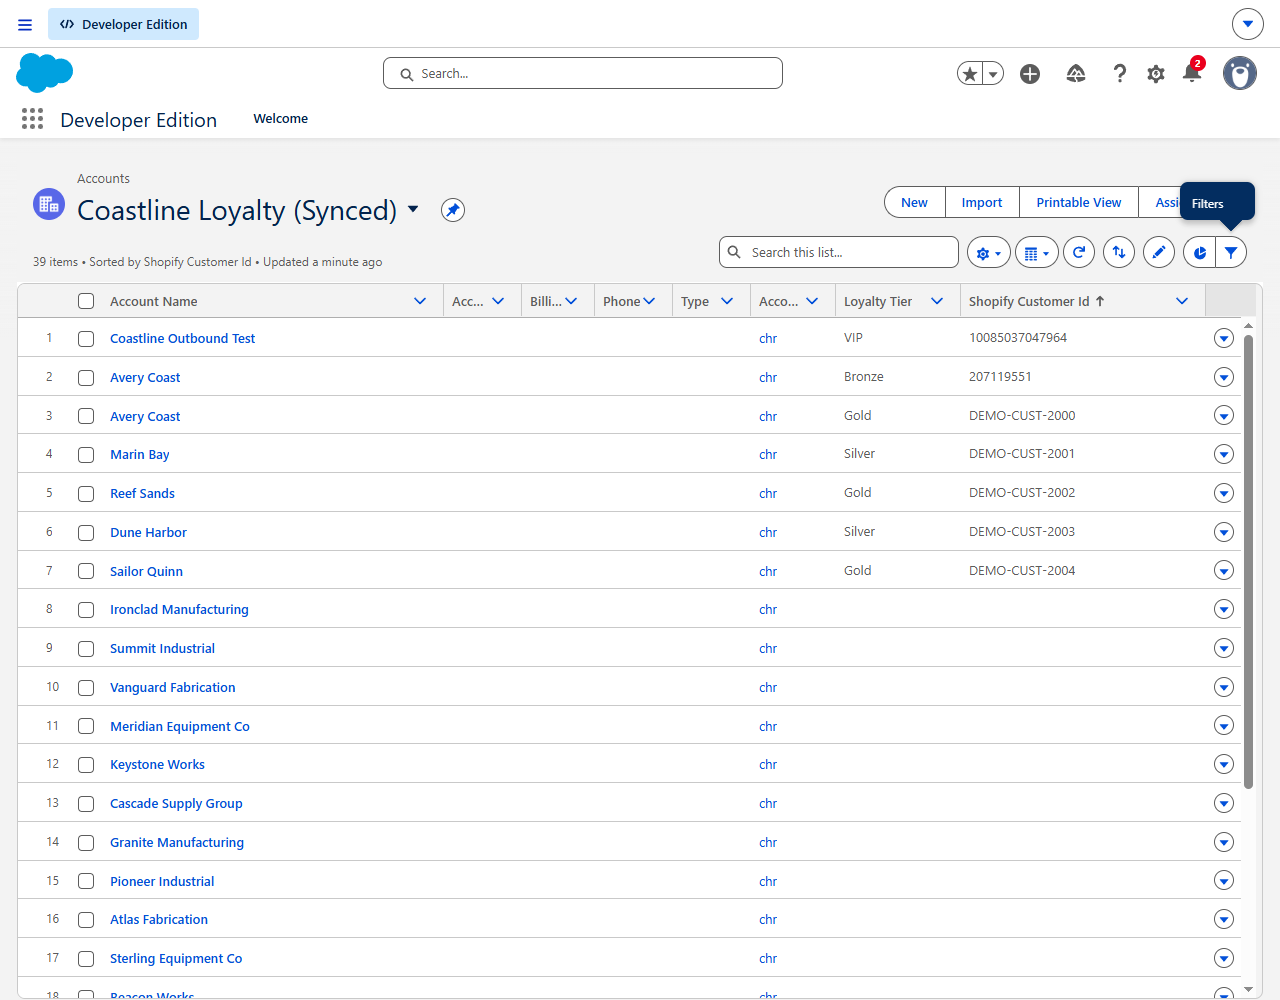The image size is (1280, 1000).
Task: Open the hamburger menu icon
Action: click(x=25, y=24)
